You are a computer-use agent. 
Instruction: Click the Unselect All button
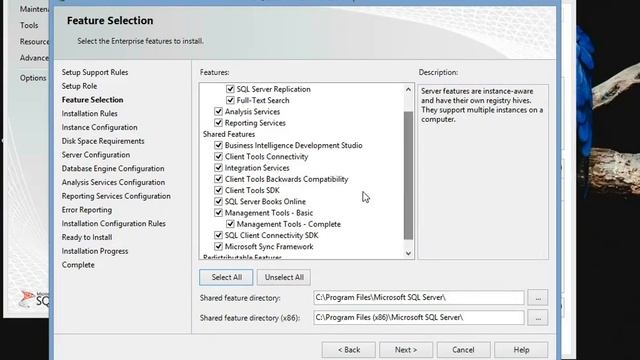[x=284, y=277]
